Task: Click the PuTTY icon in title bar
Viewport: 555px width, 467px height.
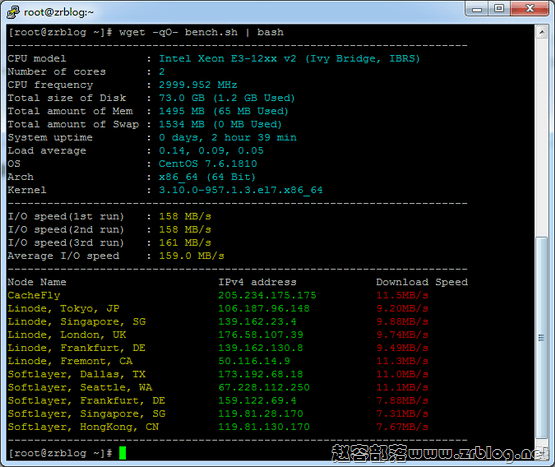Action: point(13,12)
